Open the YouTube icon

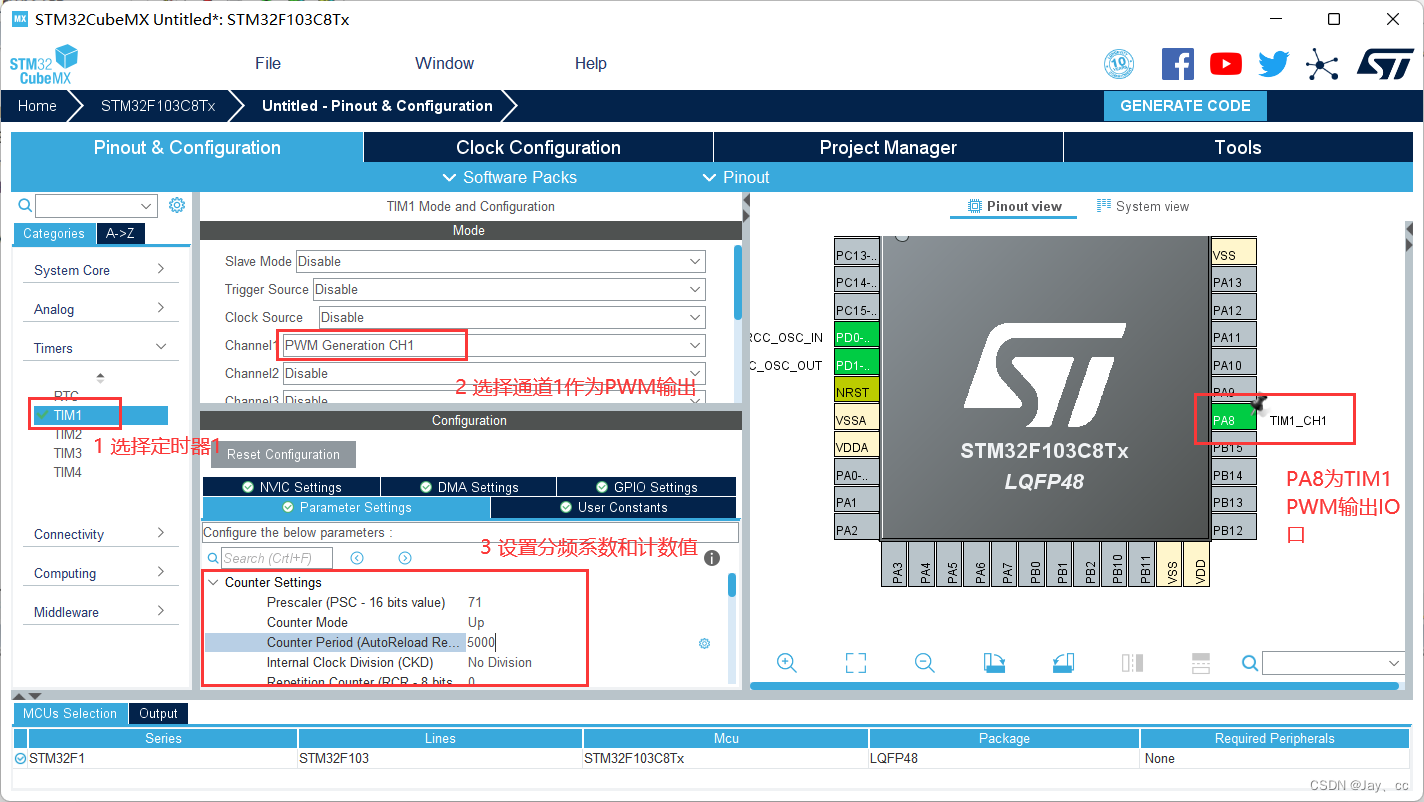(x=1225, y=64)
